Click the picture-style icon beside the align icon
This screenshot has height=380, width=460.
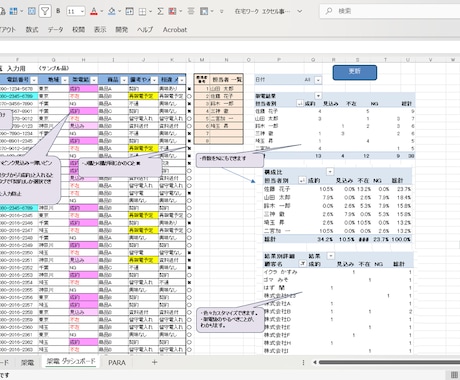tap(204, 11)
